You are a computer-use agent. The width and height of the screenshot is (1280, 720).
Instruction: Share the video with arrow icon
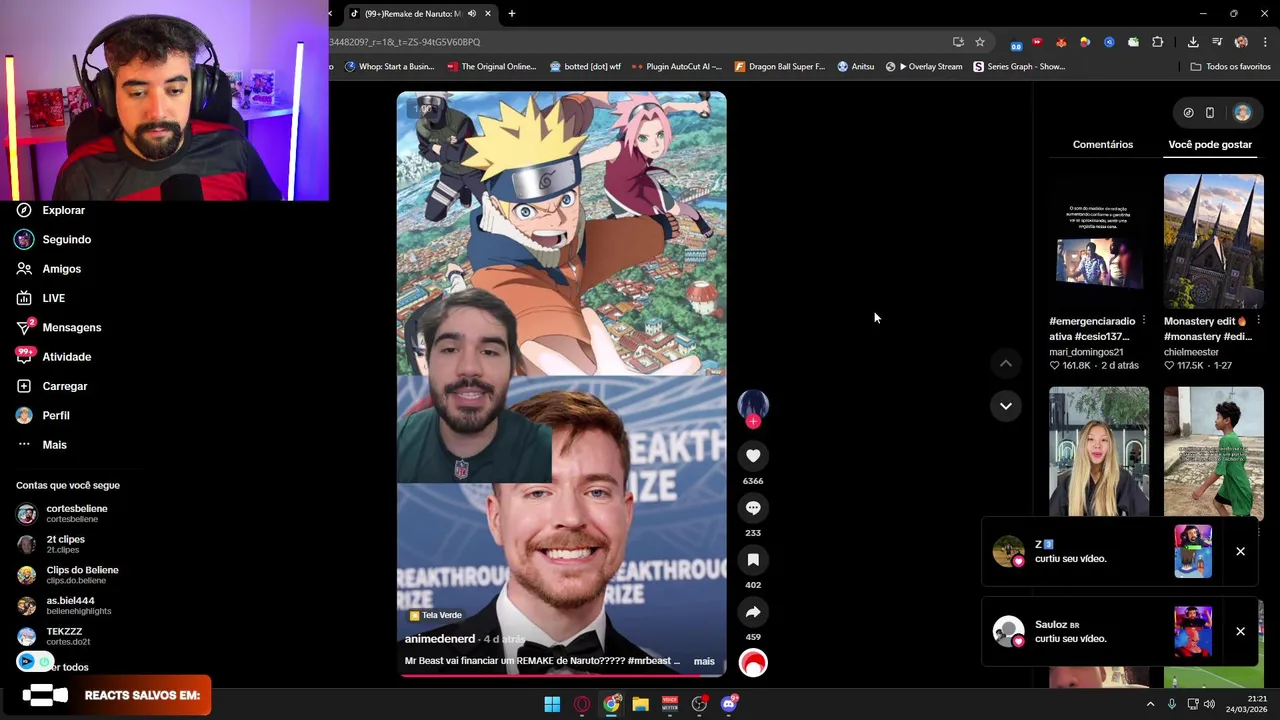point(753,612)
